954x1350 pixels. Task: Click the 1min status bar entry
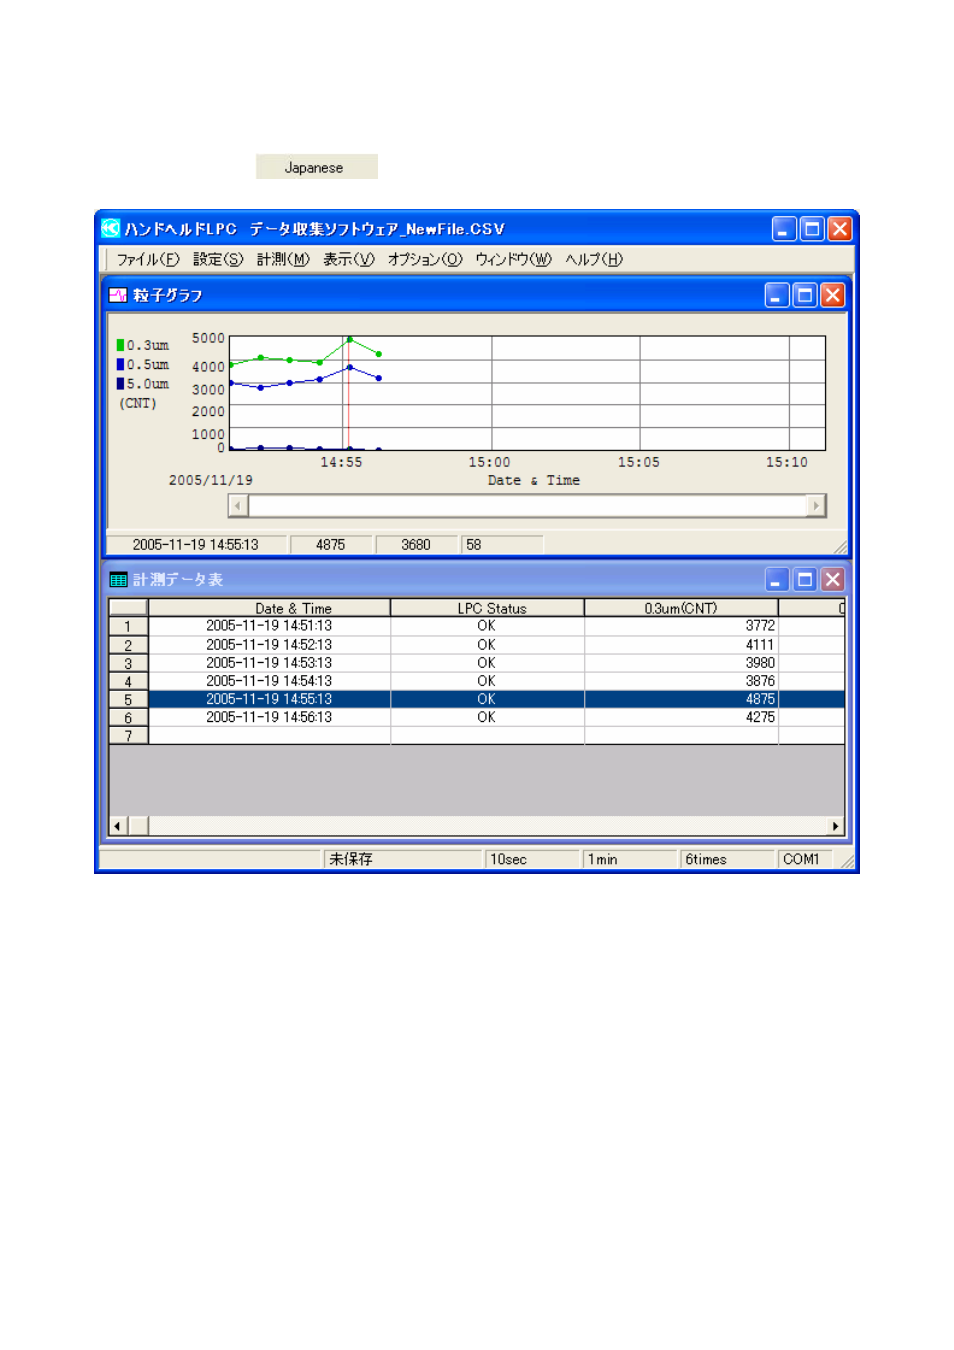point(630,859)
